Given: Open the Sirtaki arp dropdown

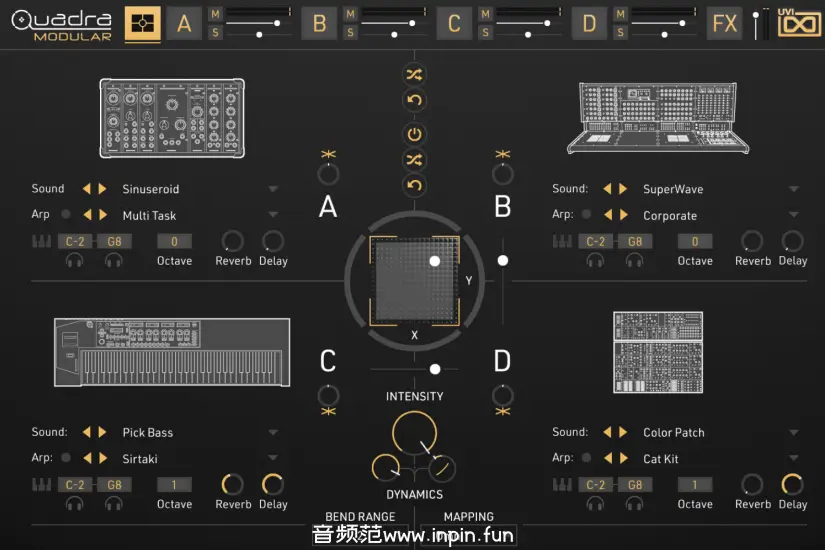Looking at the screenshot, I should point(273,457).
